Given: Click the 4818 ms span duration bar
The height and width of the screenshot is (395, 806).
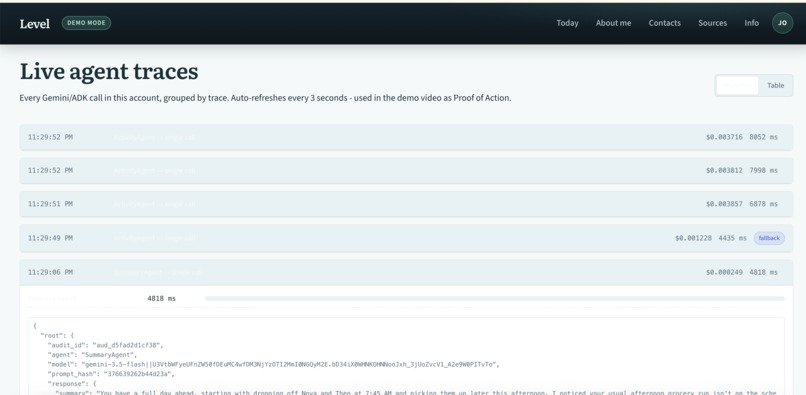Looking at the screenshot, I should click(494, 298).
